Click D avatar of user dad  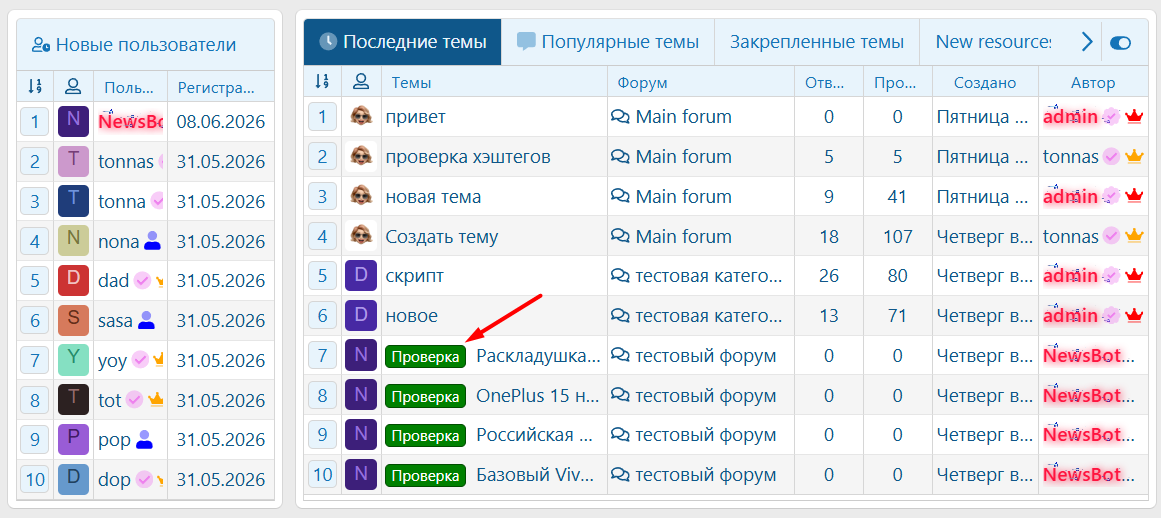[73, 280]
